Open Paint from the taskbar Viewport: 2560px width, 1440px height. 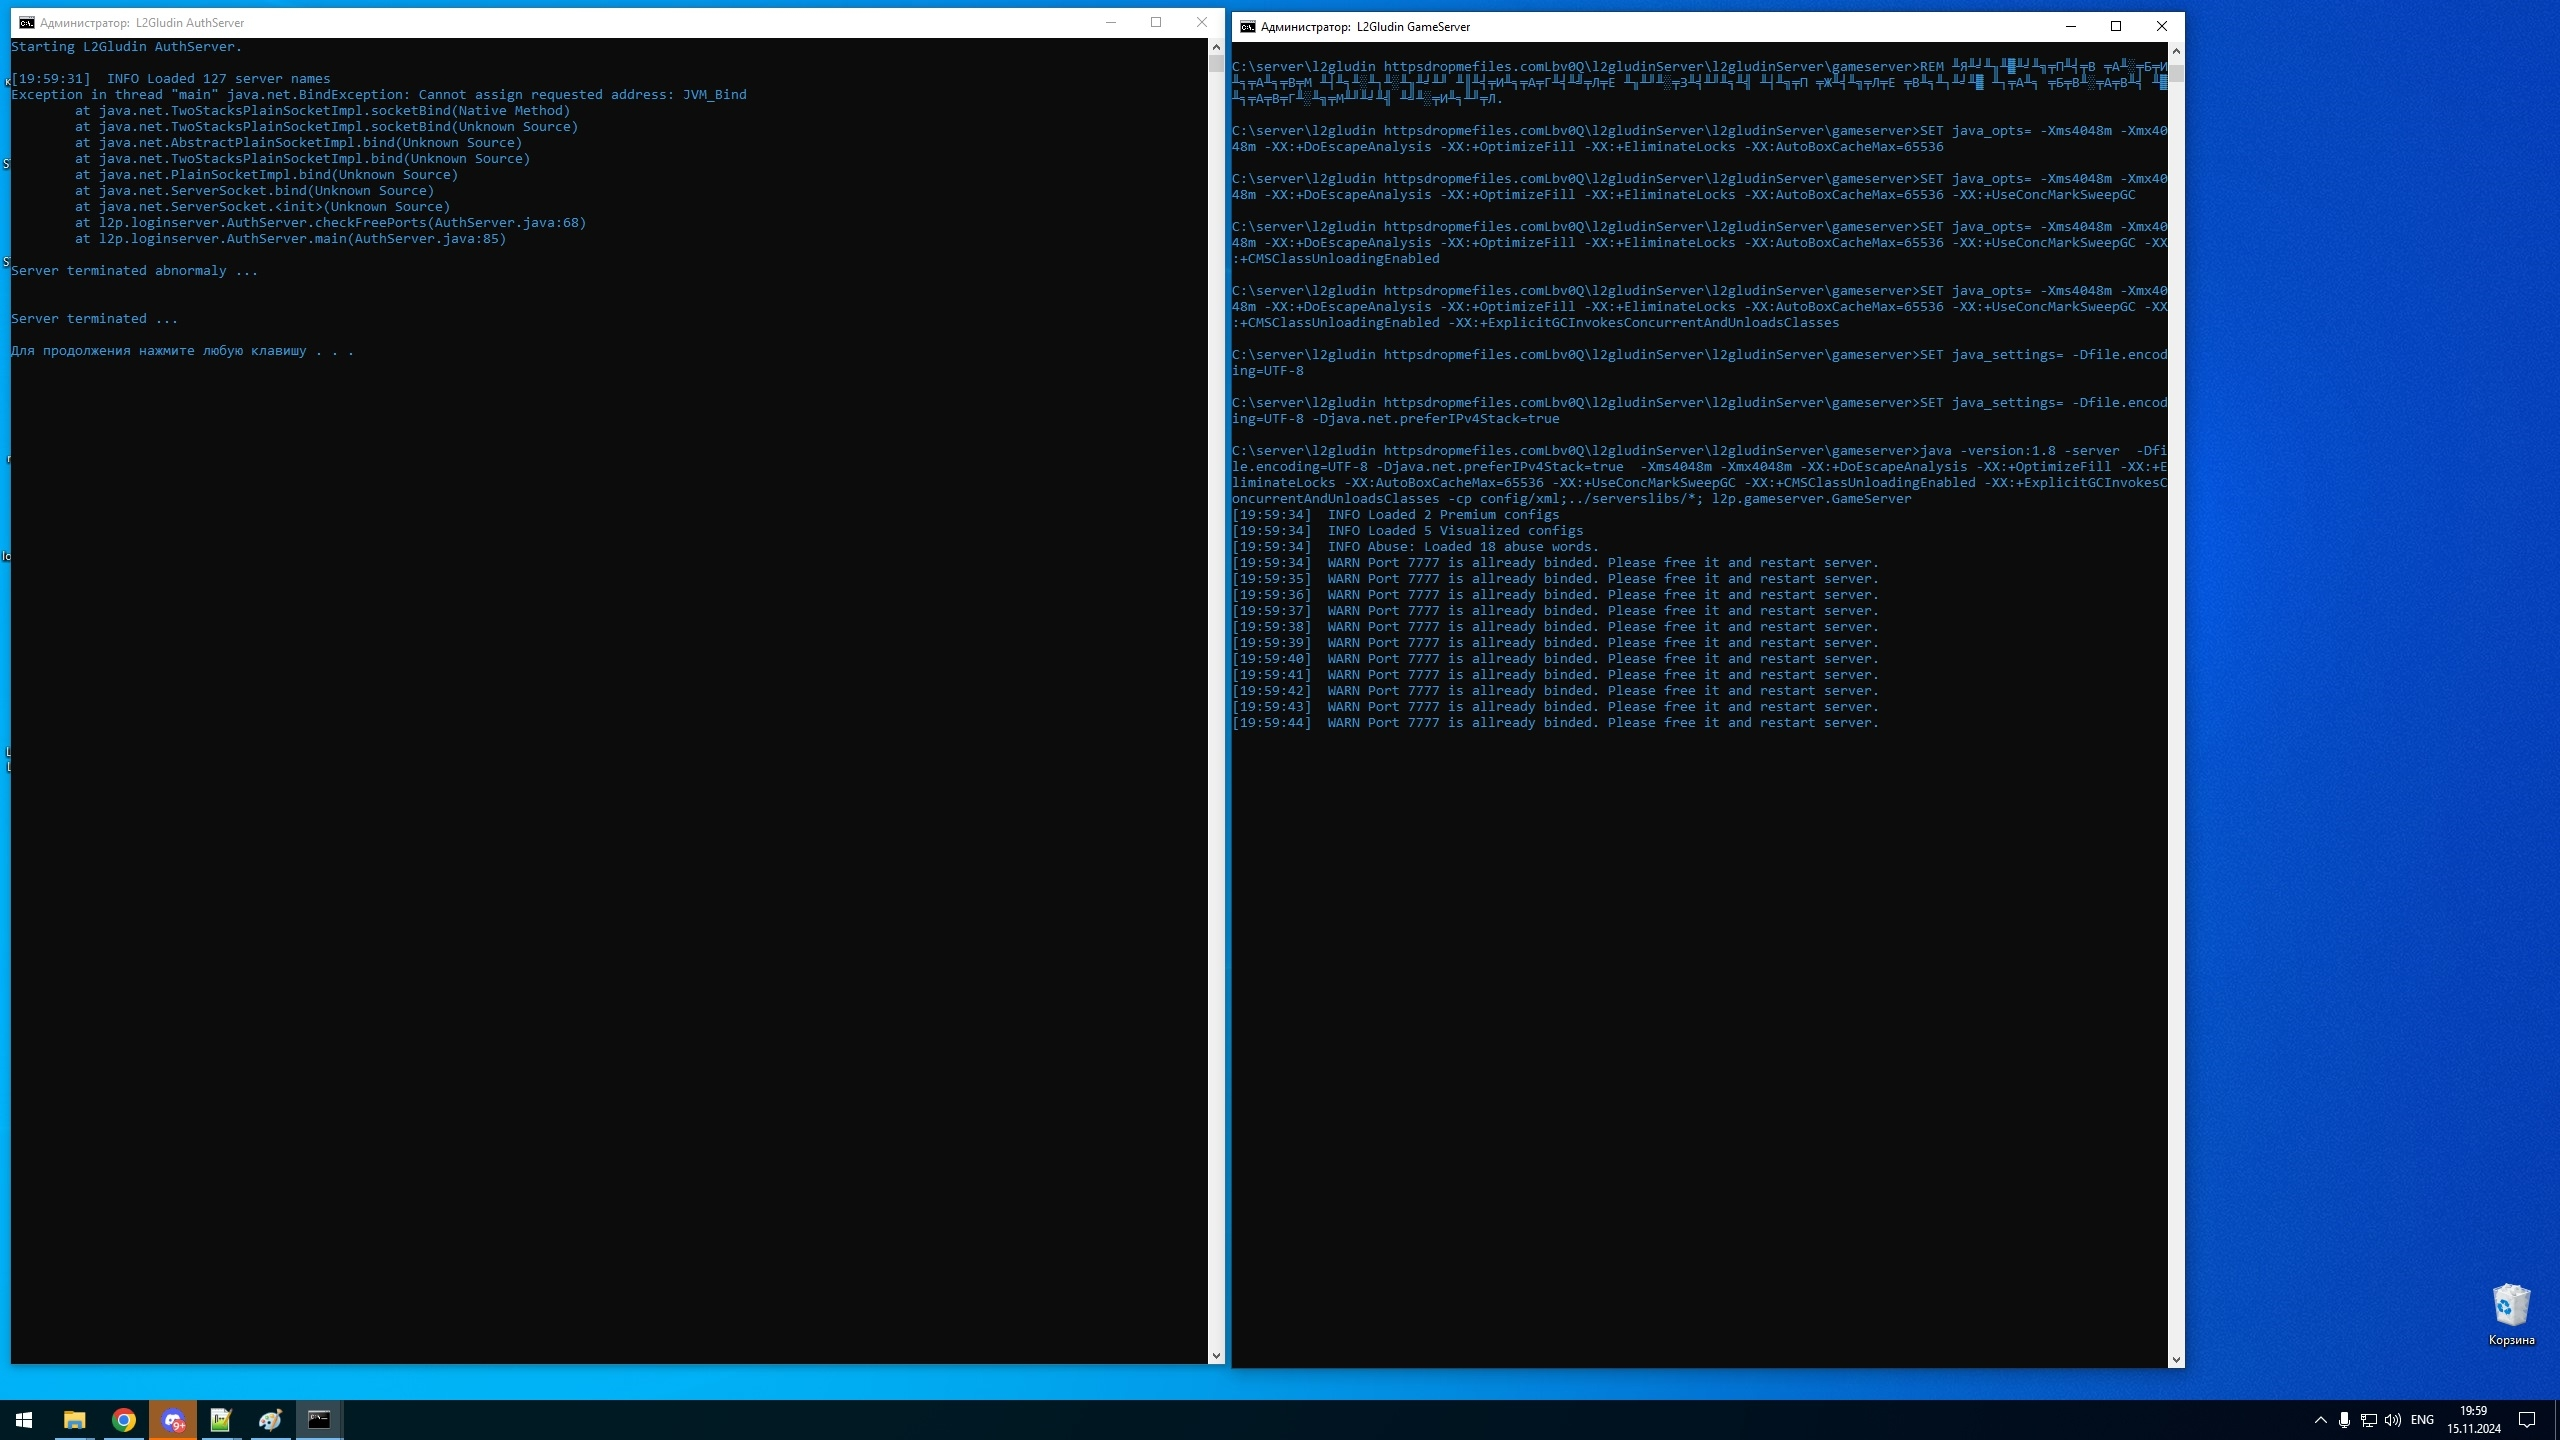click(x=270, y=1420)
